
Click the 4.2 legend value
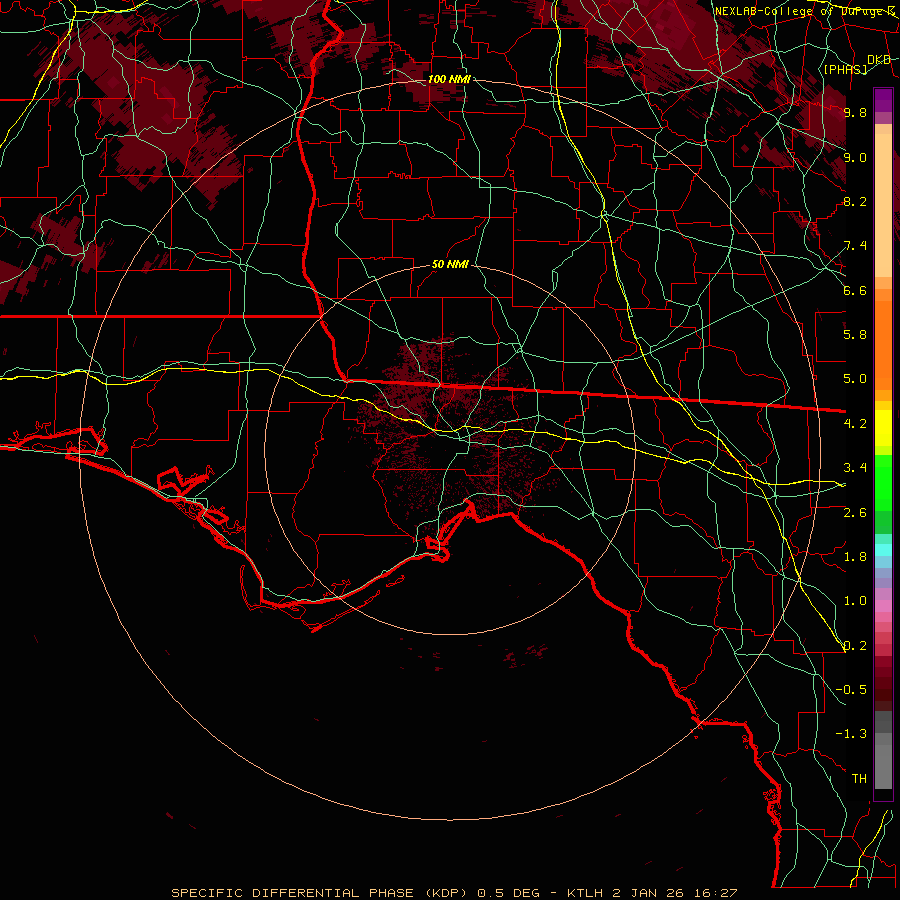pyautogui.click(x=855, y=424)
